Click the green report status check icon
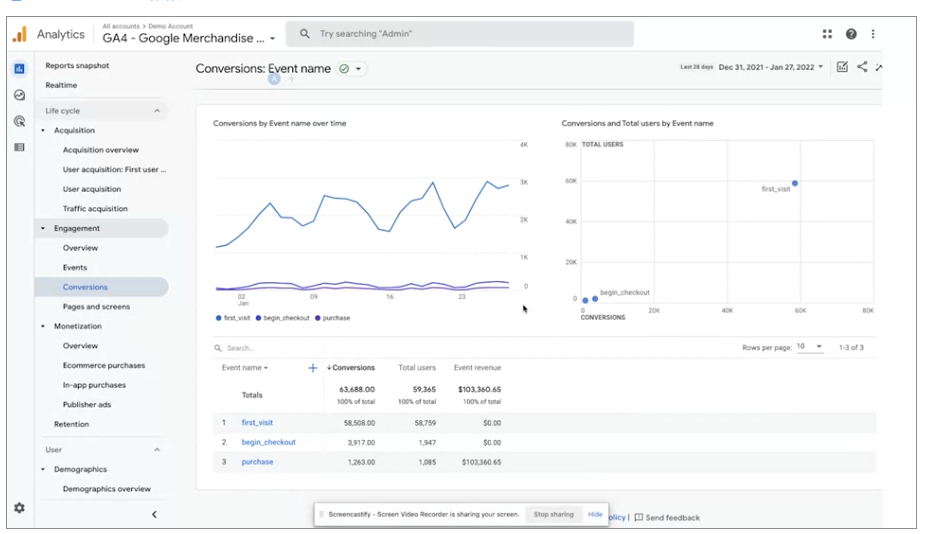This screenshot has height=534, width=925. click(x=344, y=69)
